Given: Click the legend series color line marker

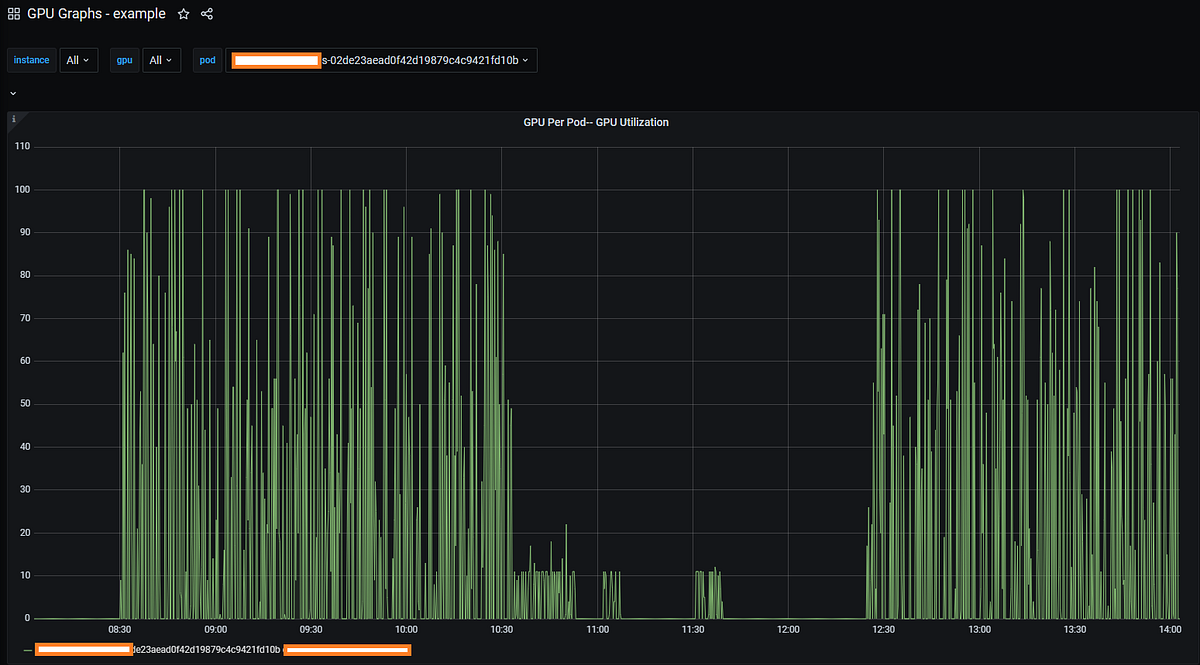Looking at the screenshot, I should point(26,648).
